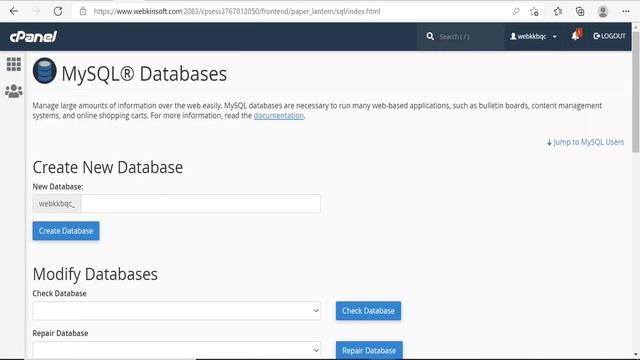
Task: Click the New Database name field
Action: tap(201, 203)
